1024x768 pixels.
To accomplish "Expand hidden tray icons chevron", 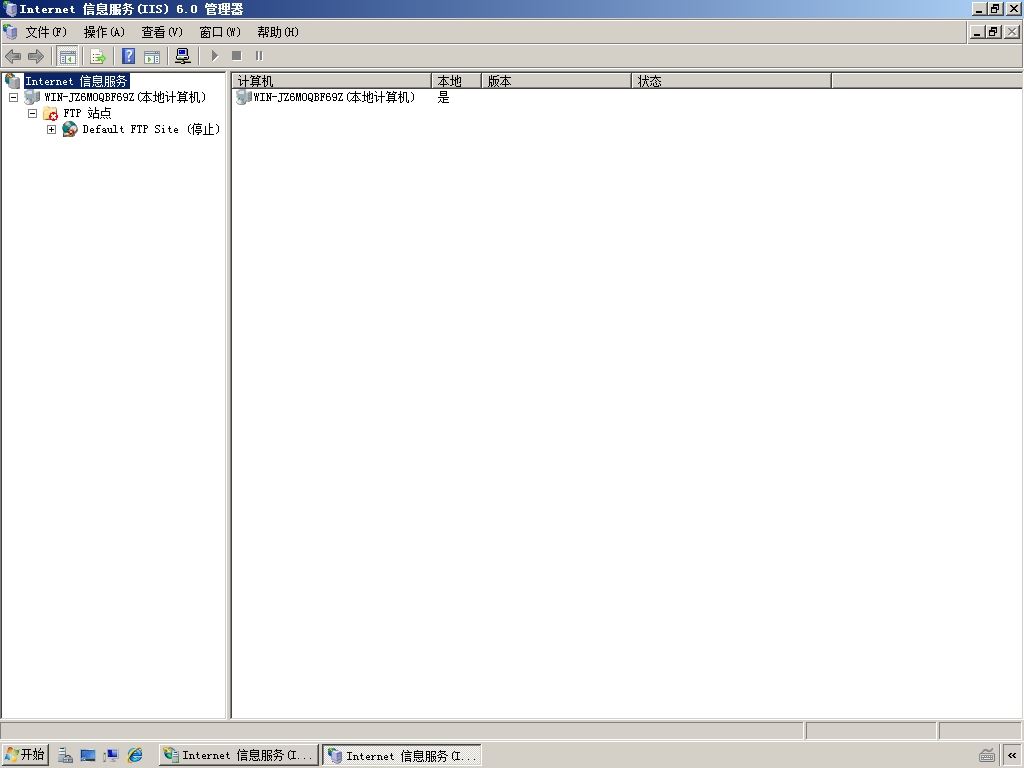I will click(1013, 756).
